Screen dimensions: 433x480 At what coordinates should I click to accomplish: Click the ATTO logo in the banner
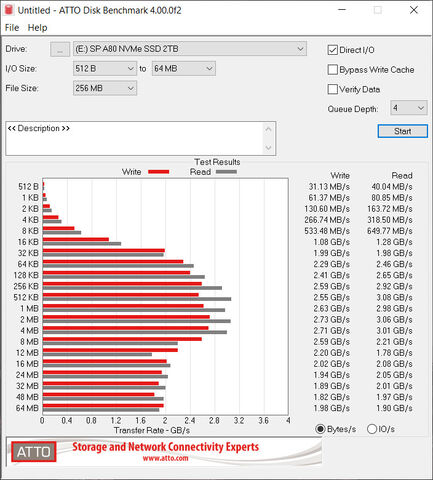34,452
